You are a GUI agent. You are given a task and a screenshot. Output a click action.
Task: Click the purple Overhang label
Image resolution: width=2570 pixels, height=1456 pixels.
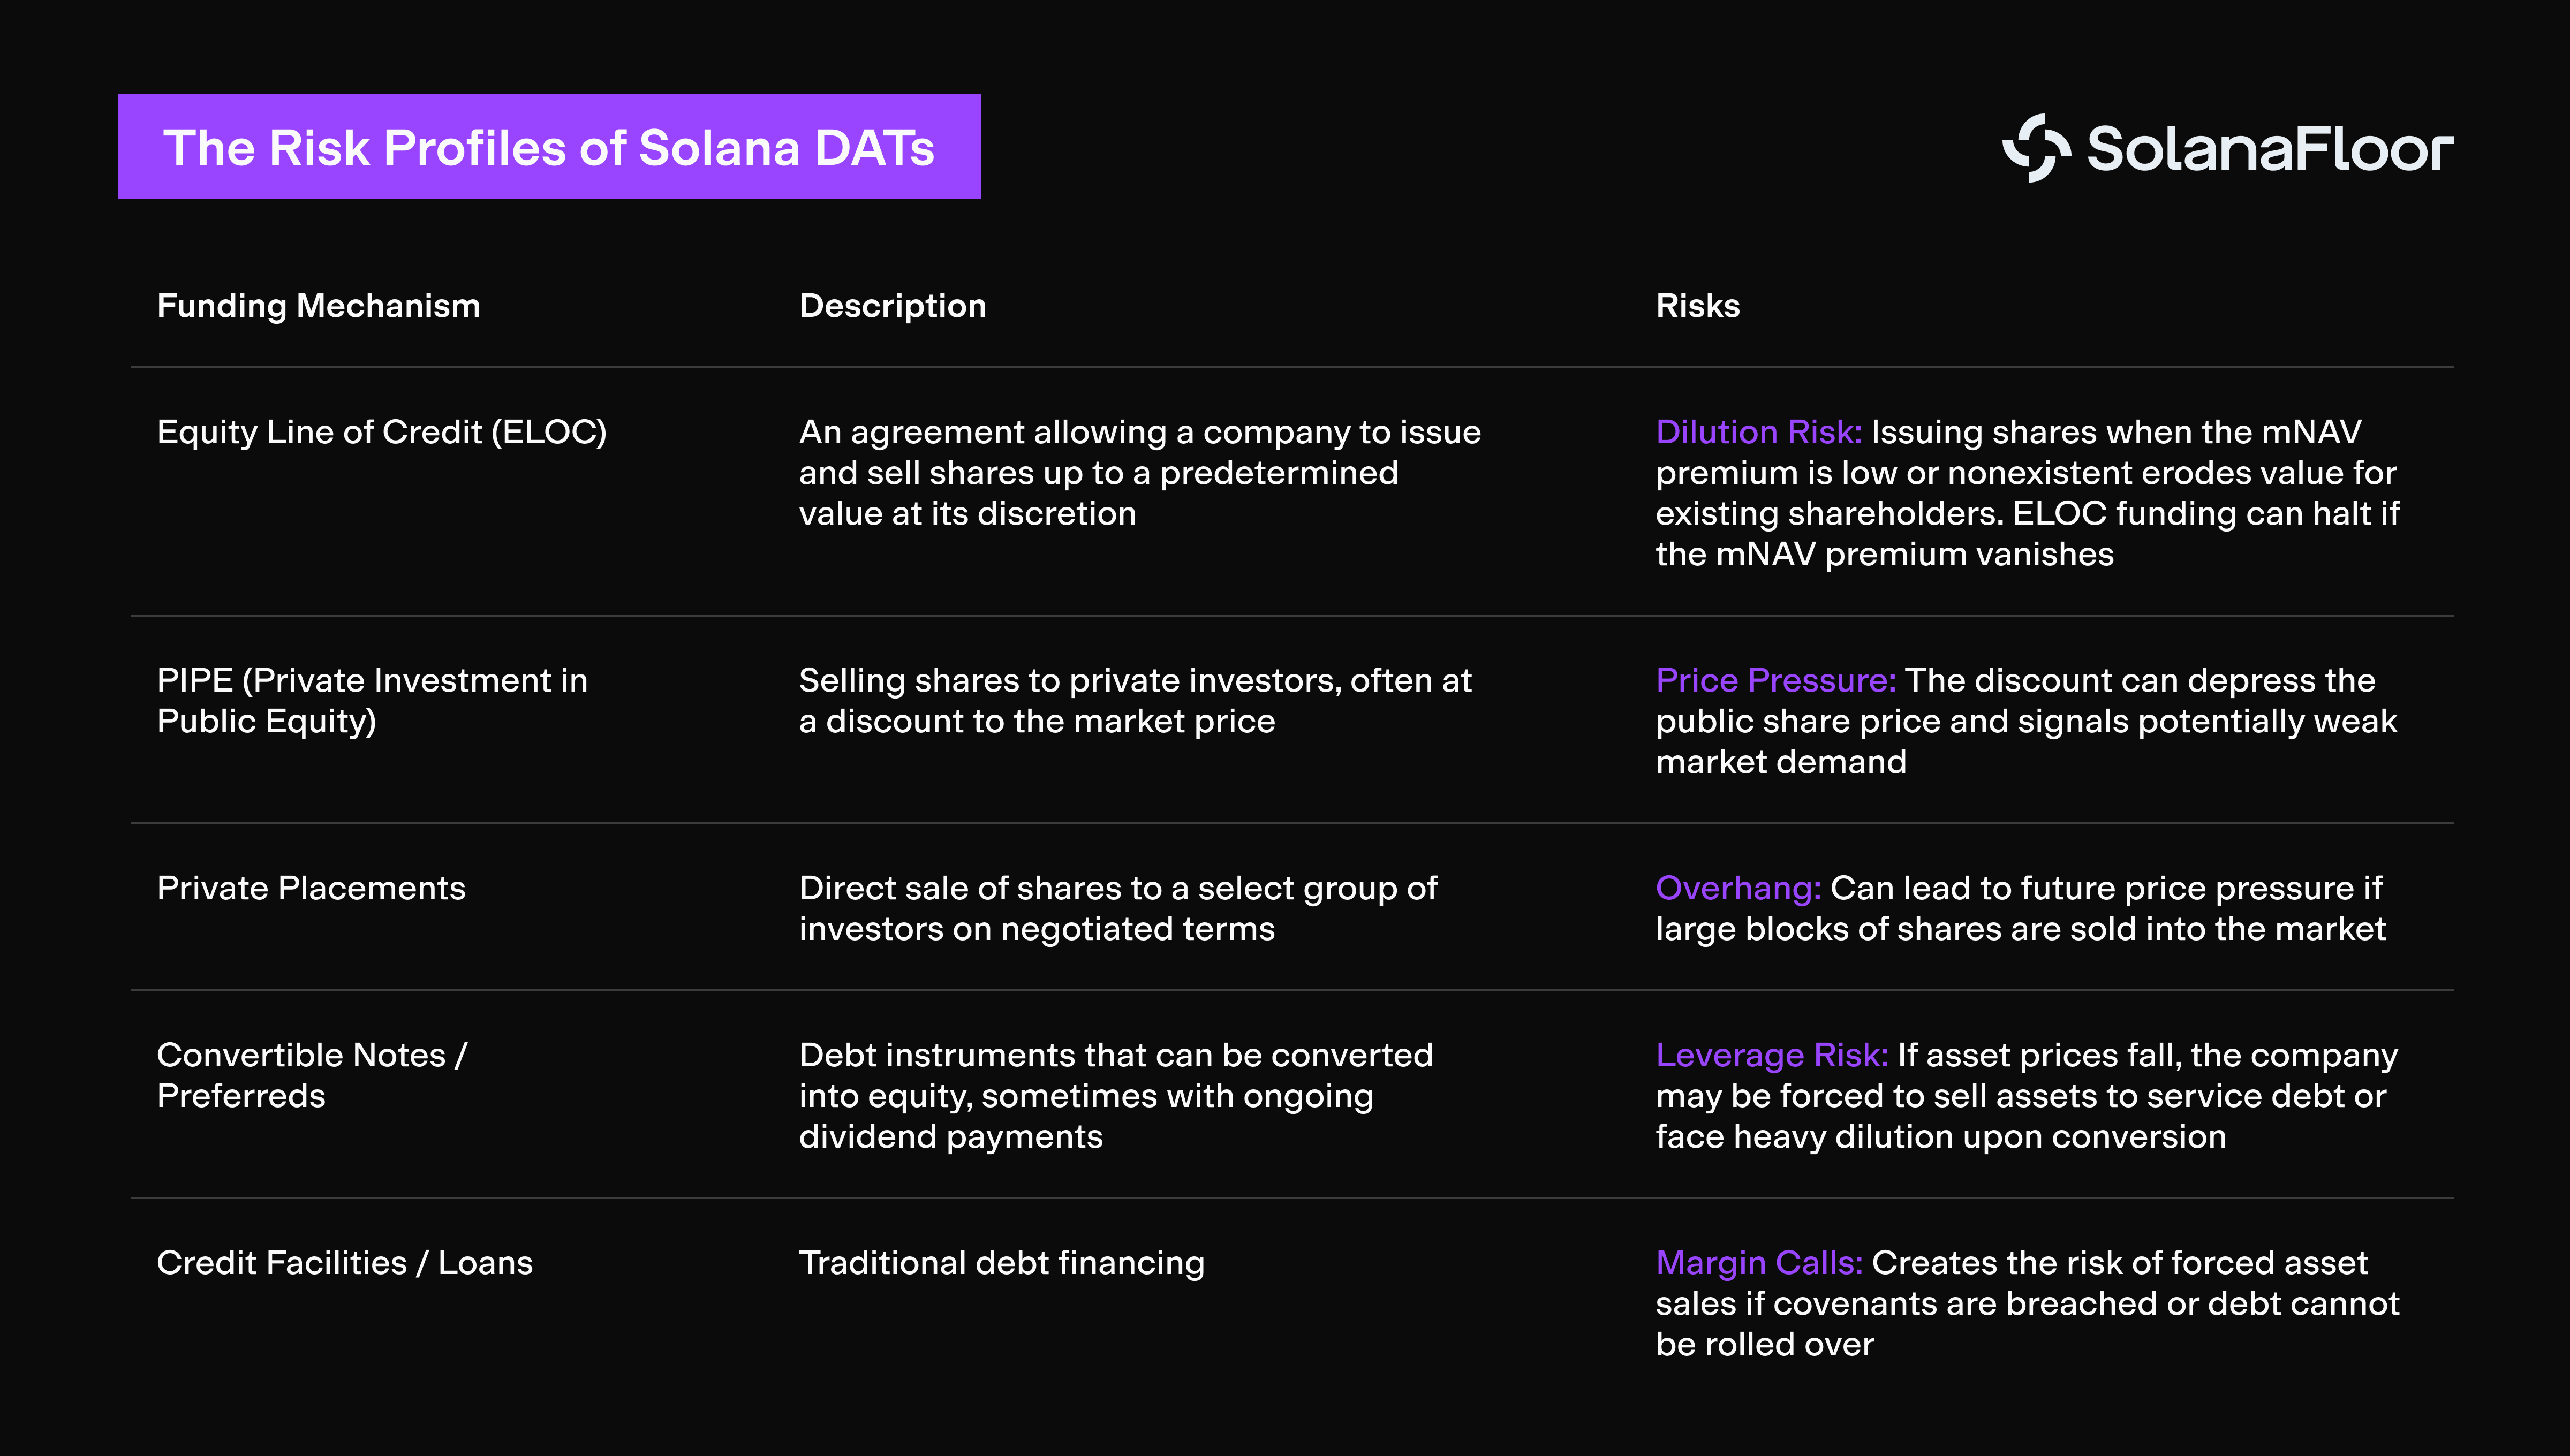pos(1737,888)
